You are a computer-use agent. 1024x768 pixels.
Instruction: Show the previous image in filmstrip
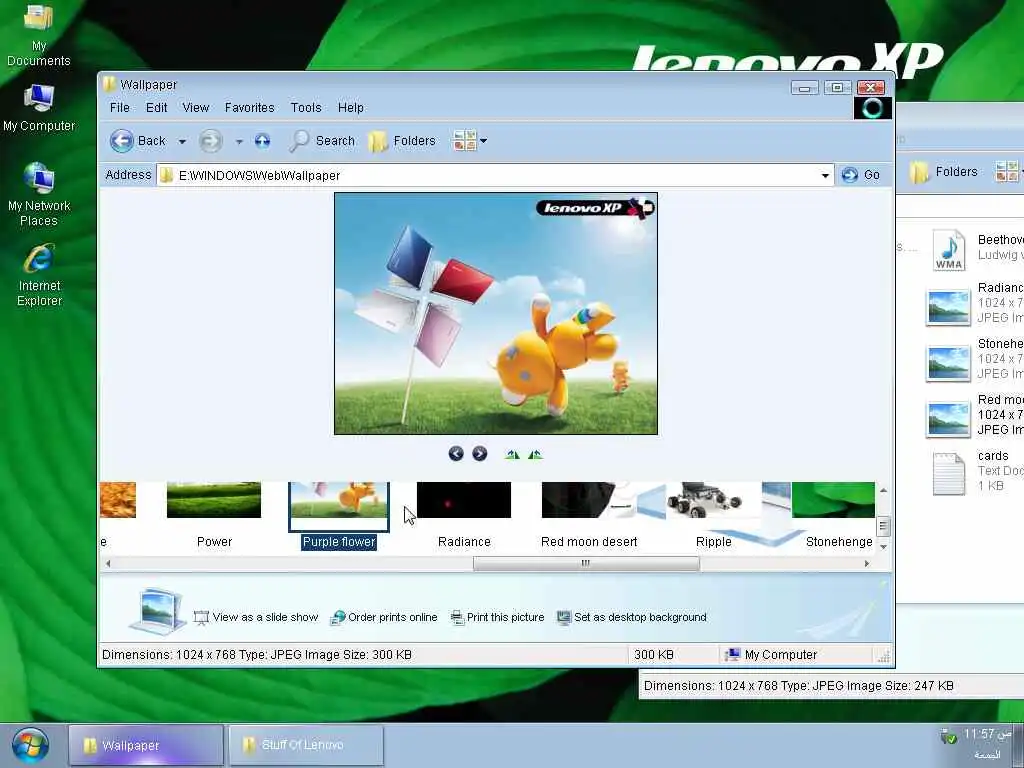(x=456, y=454)
